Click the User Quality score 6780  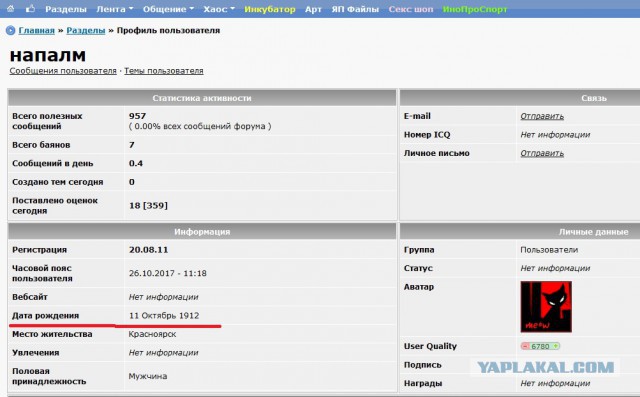540,346
